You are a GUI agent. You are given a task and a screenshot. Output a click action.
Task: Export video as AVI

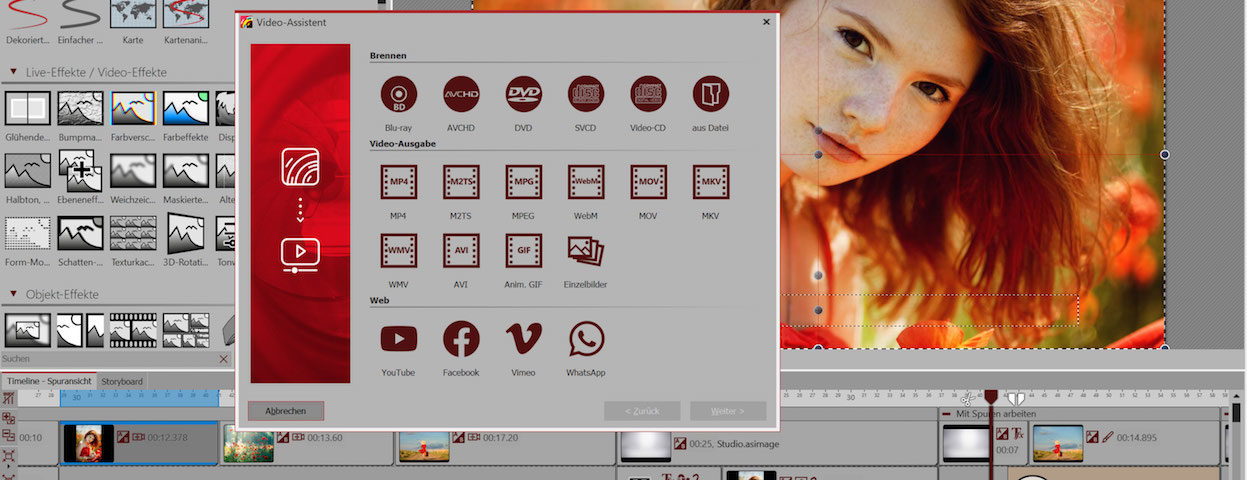pyautogui.click(x=461, y=250)
